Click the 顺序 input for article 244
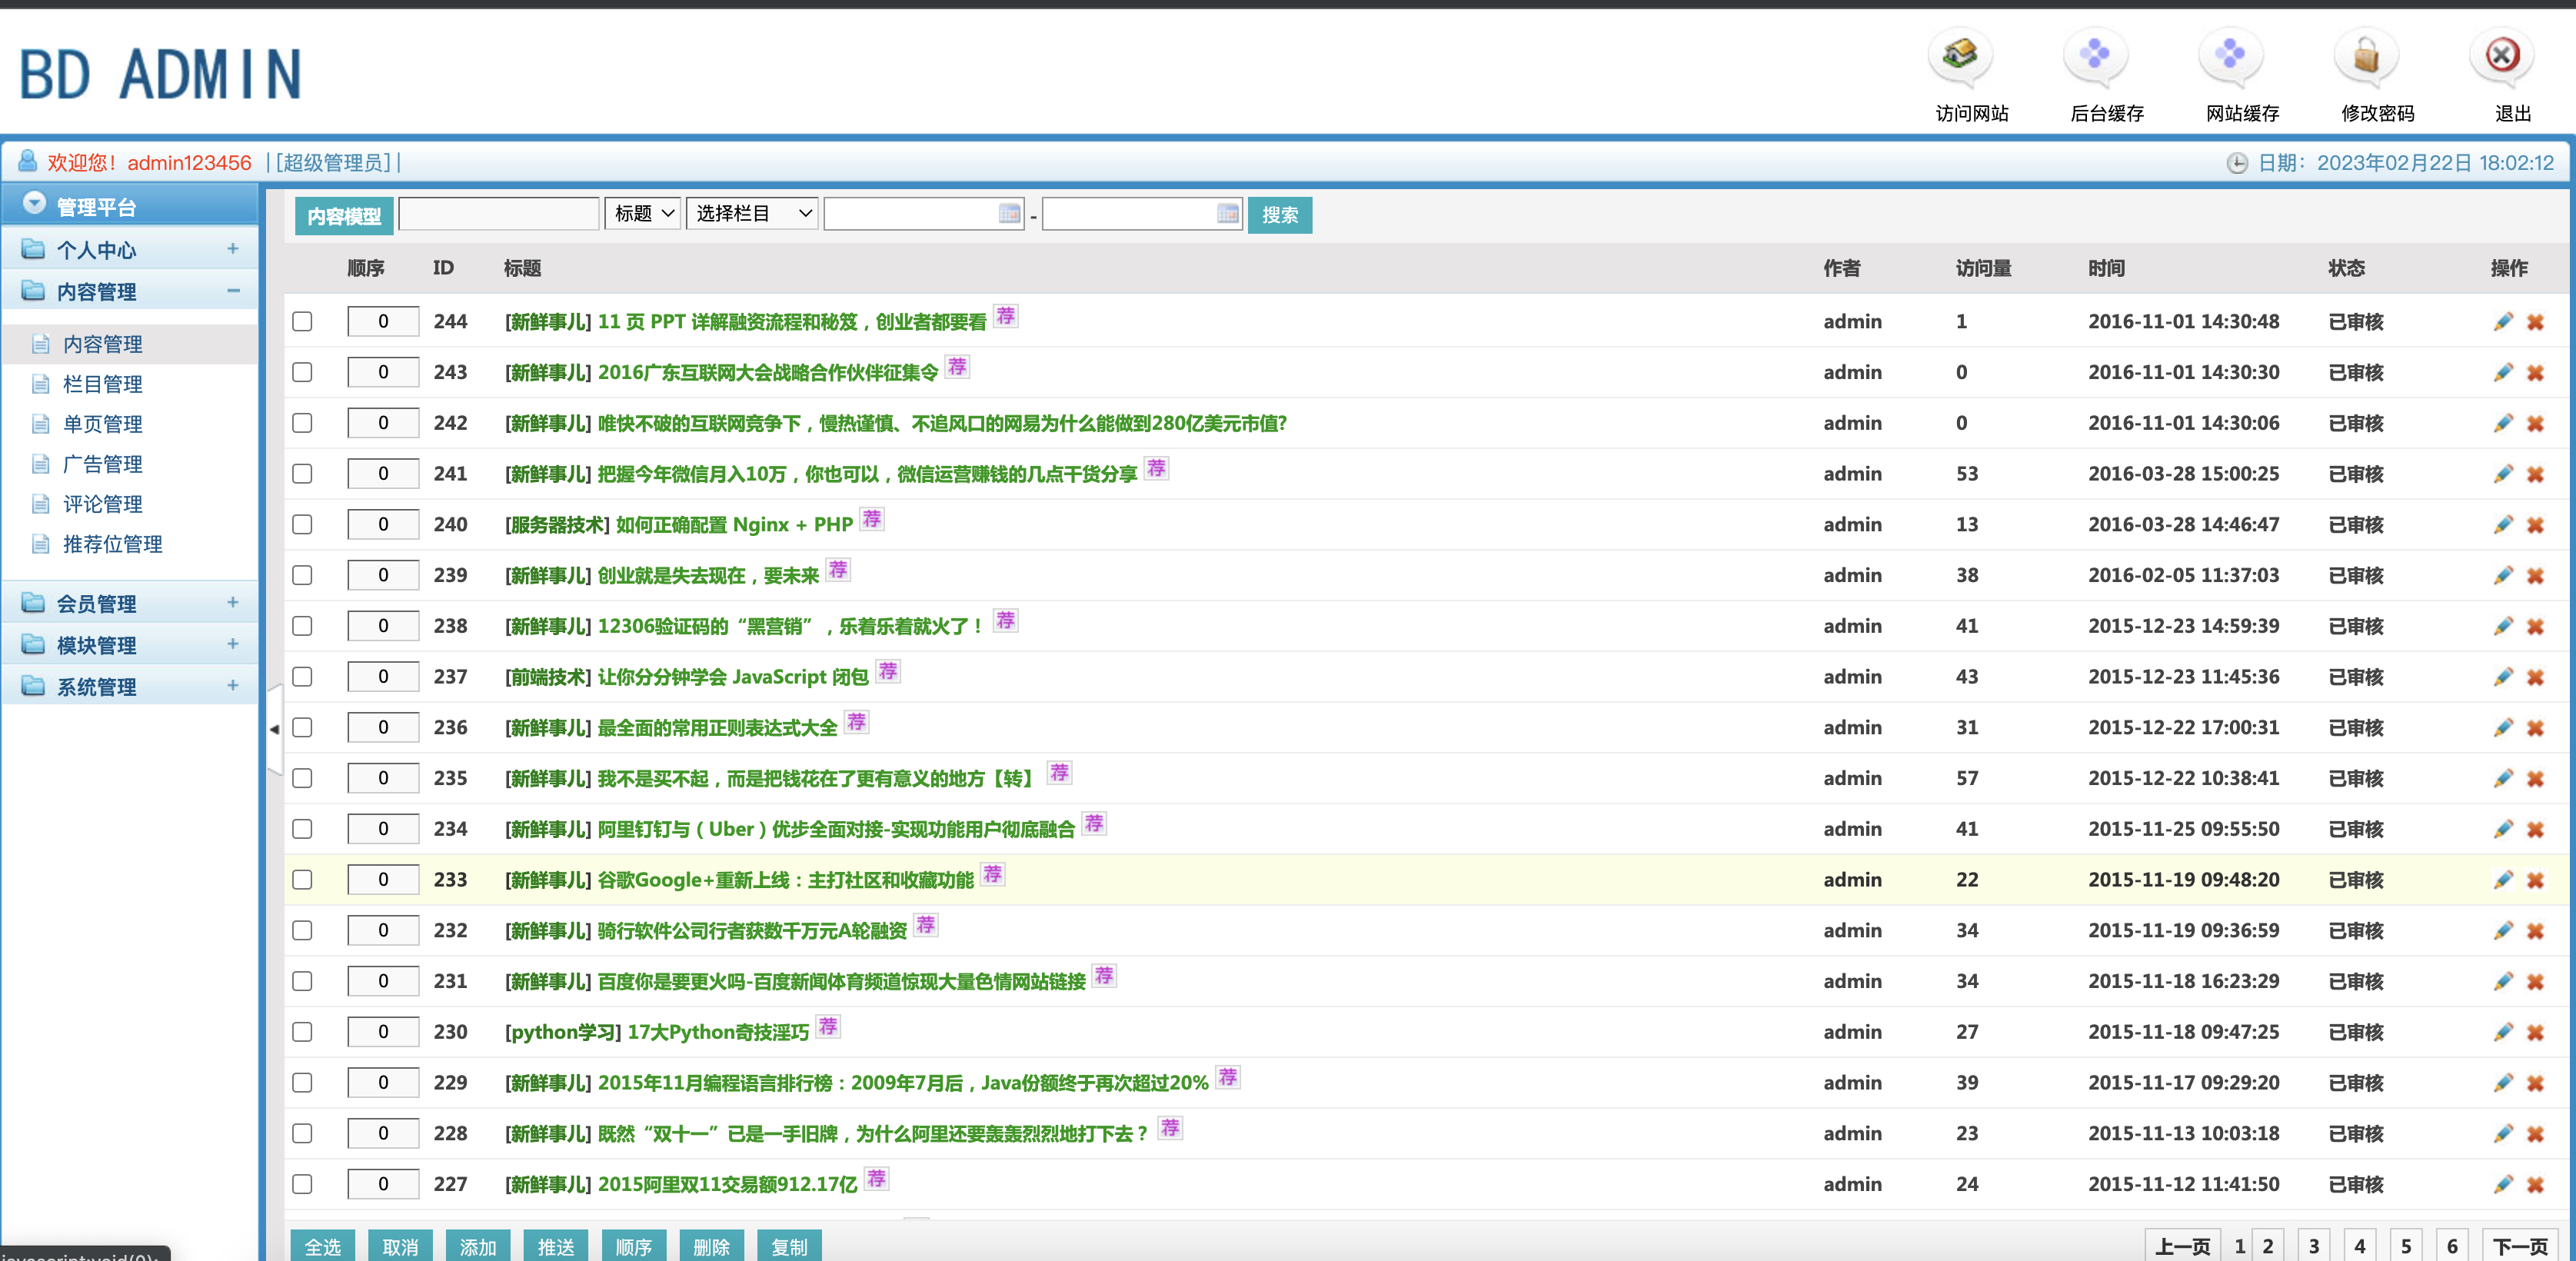 (x=383, y=321)
